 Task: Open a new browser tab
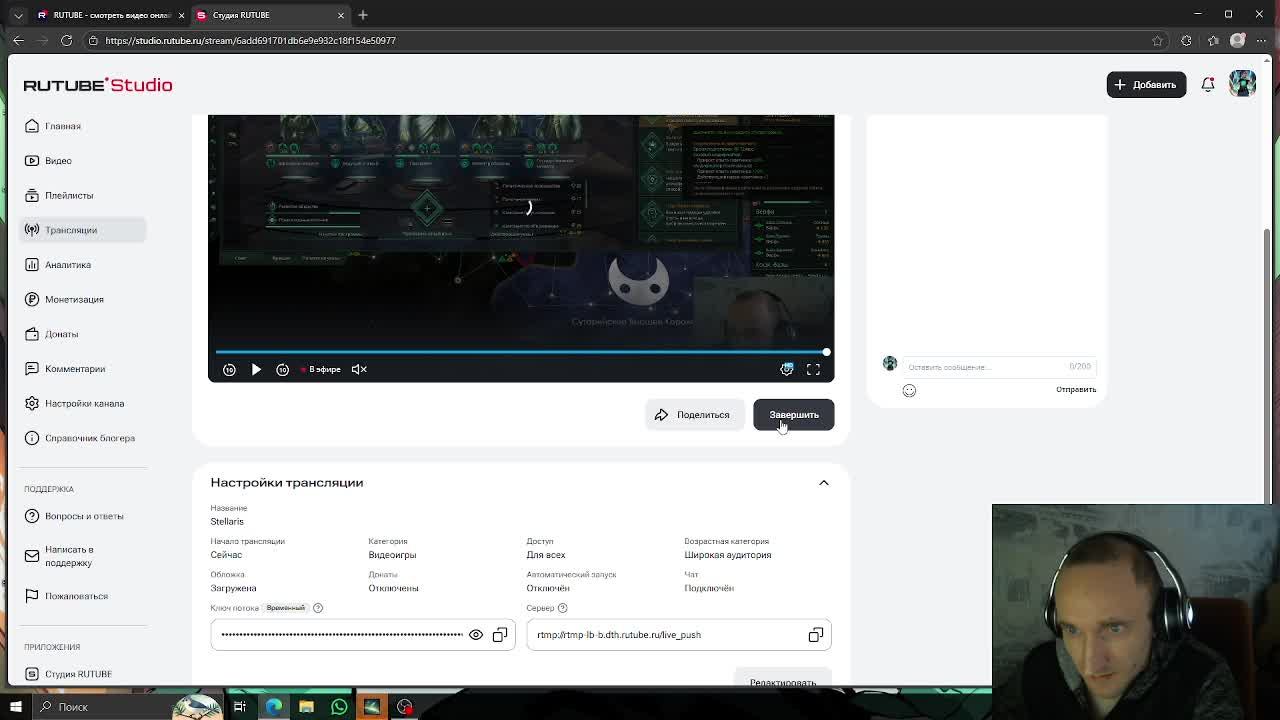[x=363, y=15]
